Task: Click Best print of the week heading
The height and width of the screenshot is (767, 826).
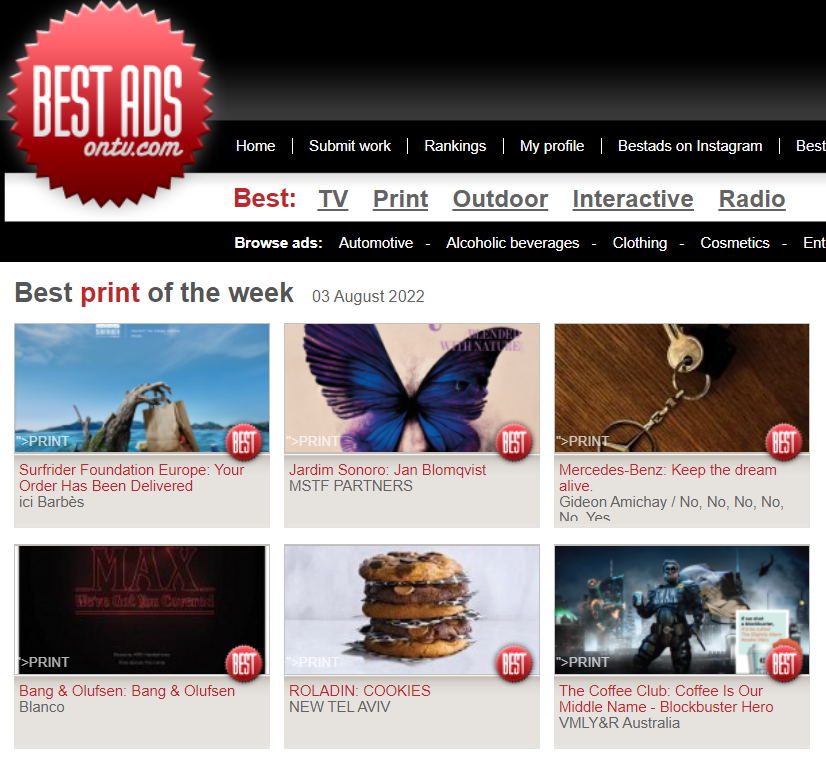Action: pyautogui.click(x=154, y=293)
